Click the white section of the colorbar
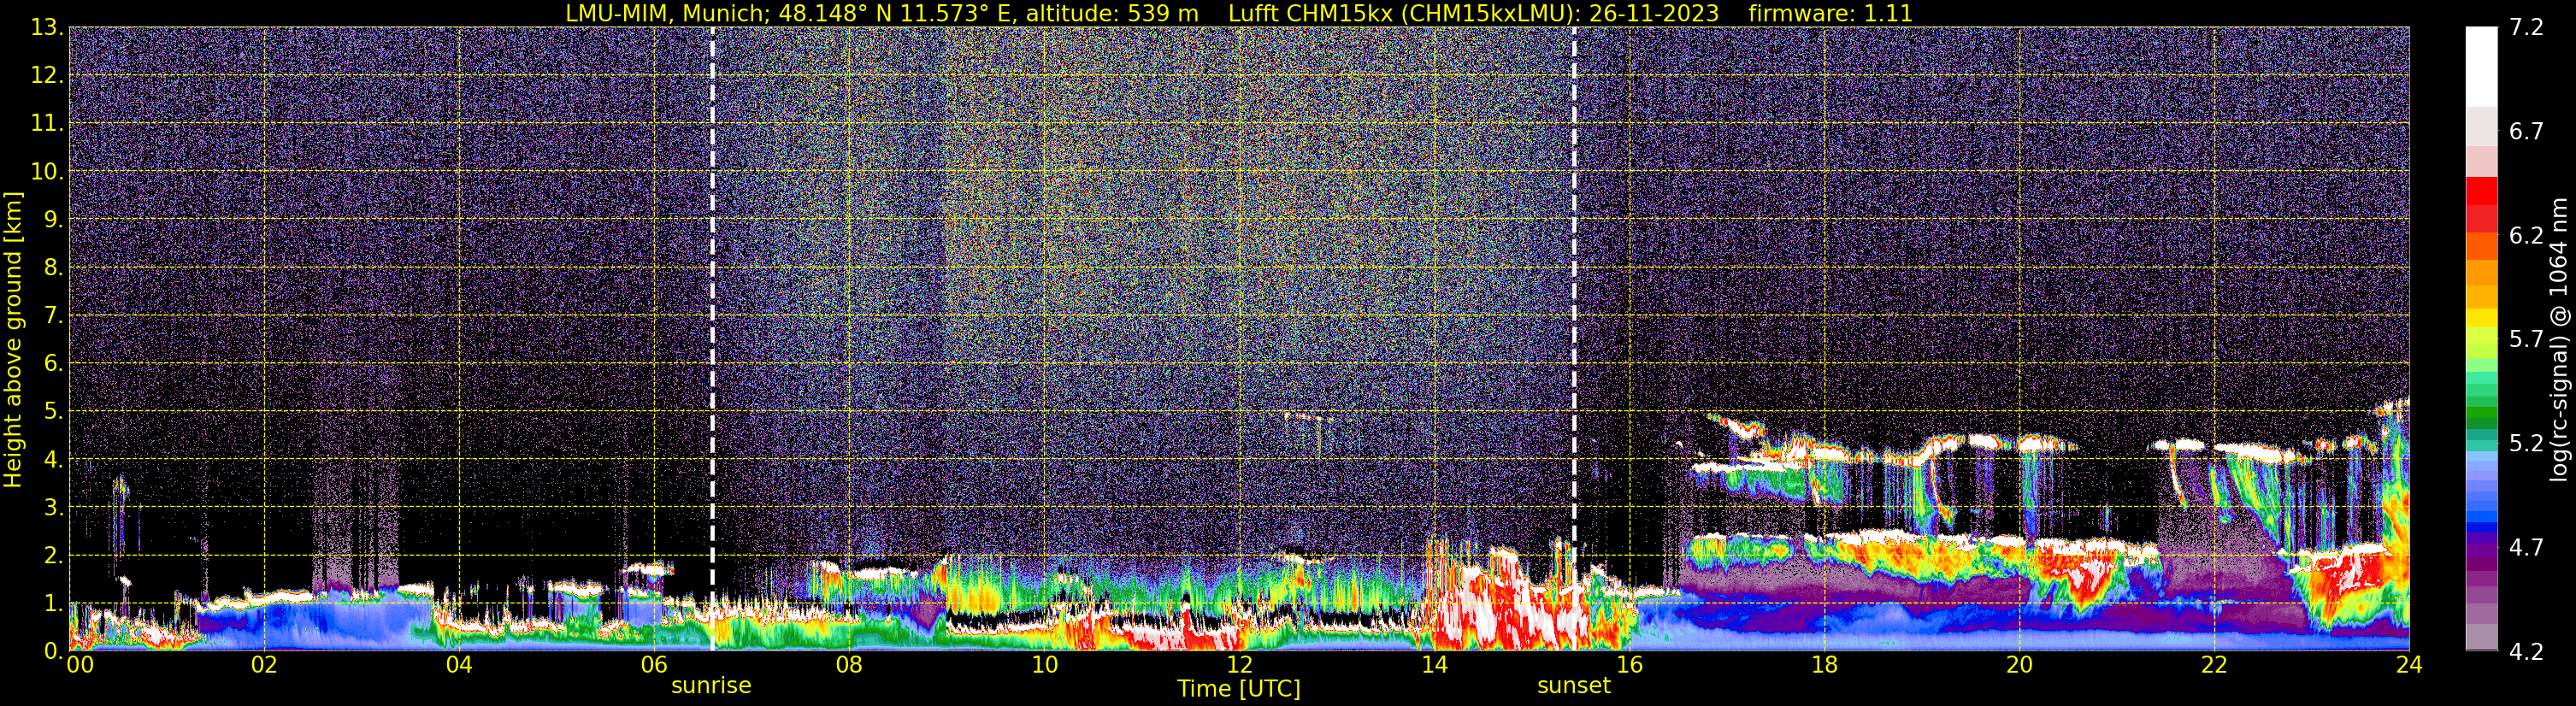The image size is (2576, 706). coord(2481,65)
